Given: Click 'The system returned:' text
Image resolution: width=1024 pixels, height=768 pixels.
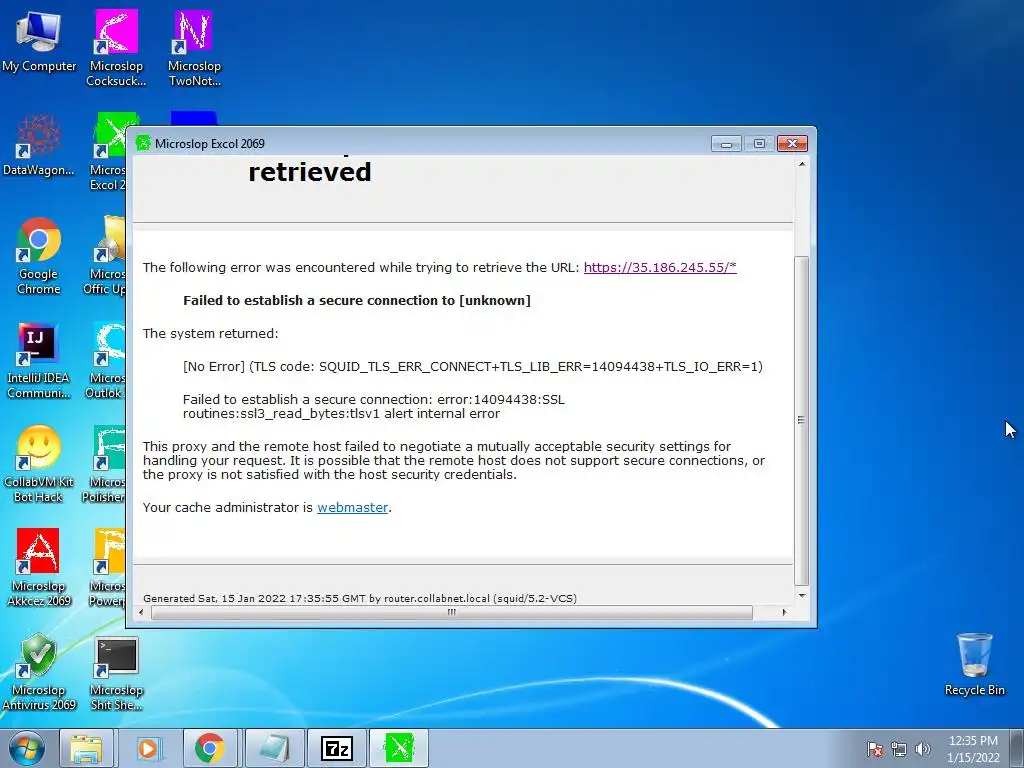Looking at the screenshot, I should click(x=210, y=334).
